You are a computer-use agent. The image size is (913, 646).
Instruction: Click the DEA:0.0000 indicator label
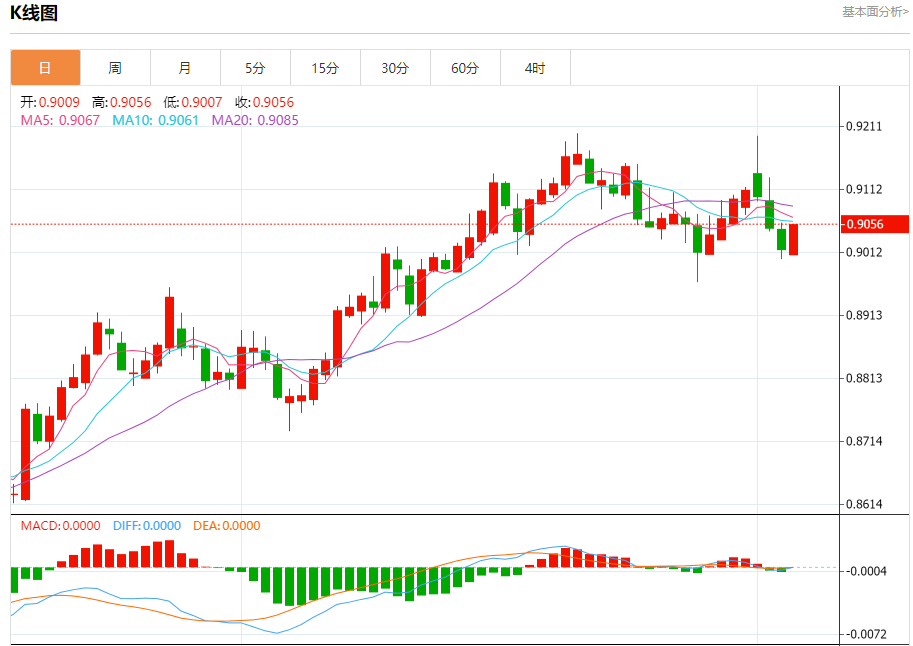pos(227,526)
